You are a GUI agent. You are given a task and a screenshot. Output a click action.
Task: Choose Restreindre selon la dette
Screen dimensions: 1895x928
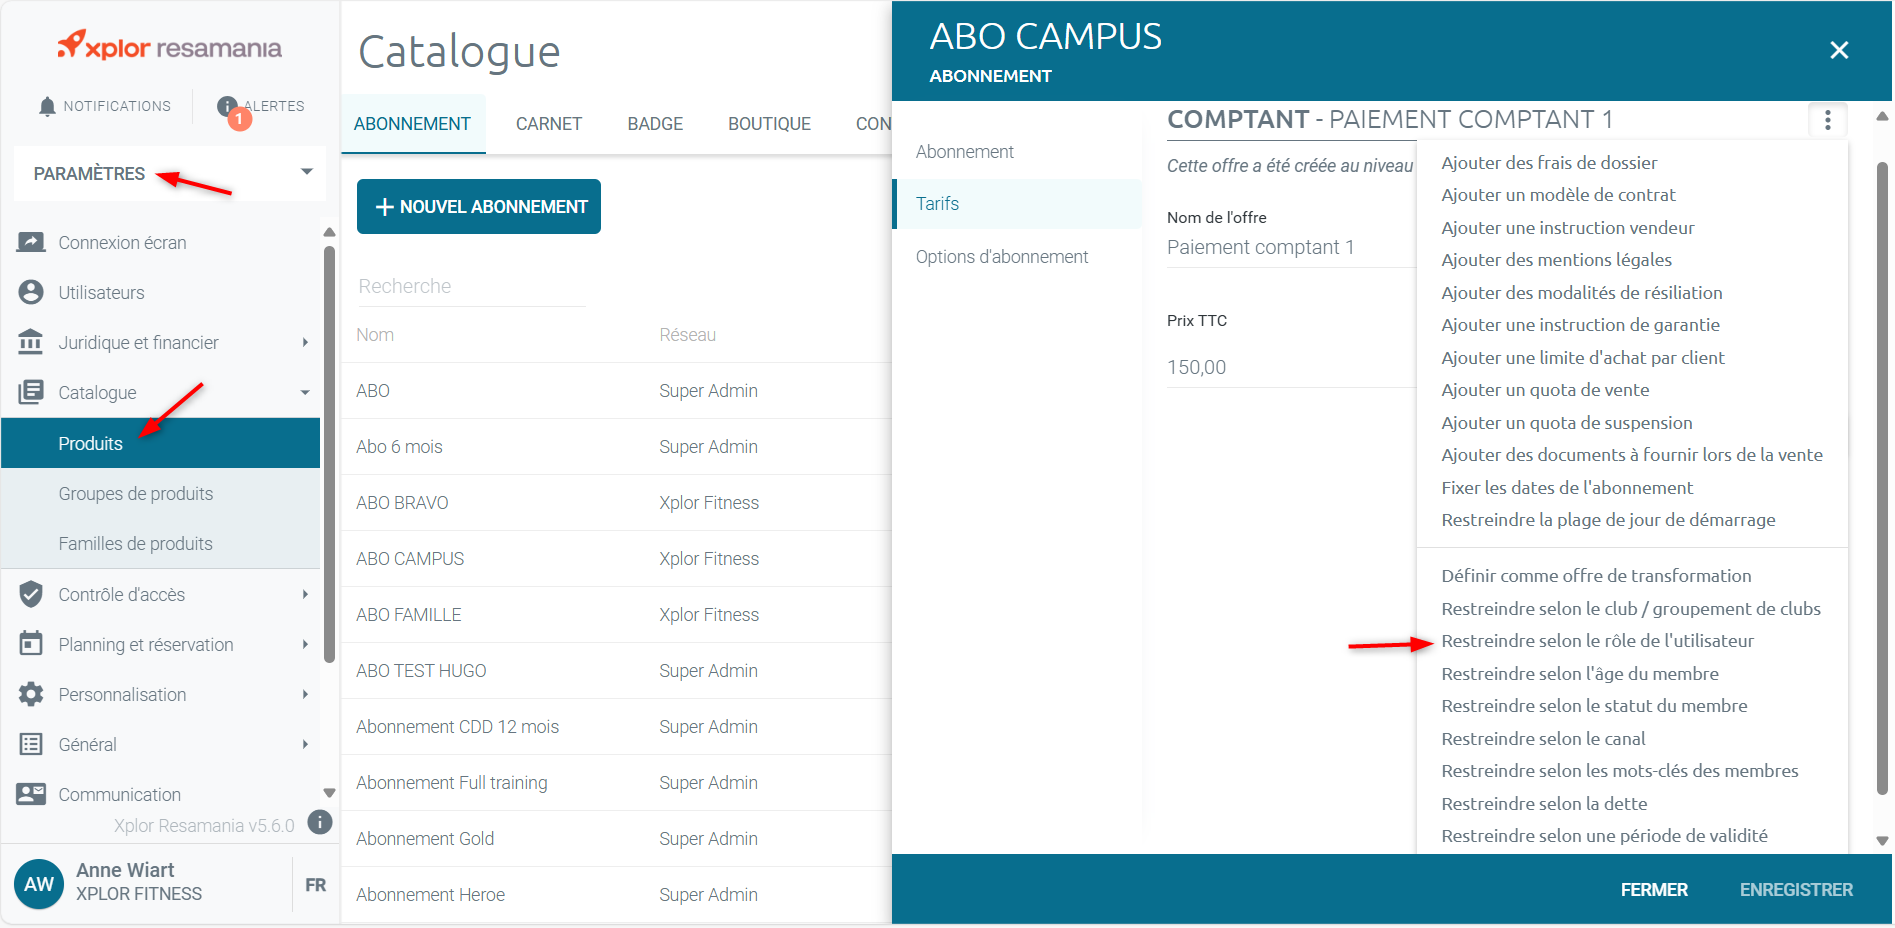tap(1544, 804)
